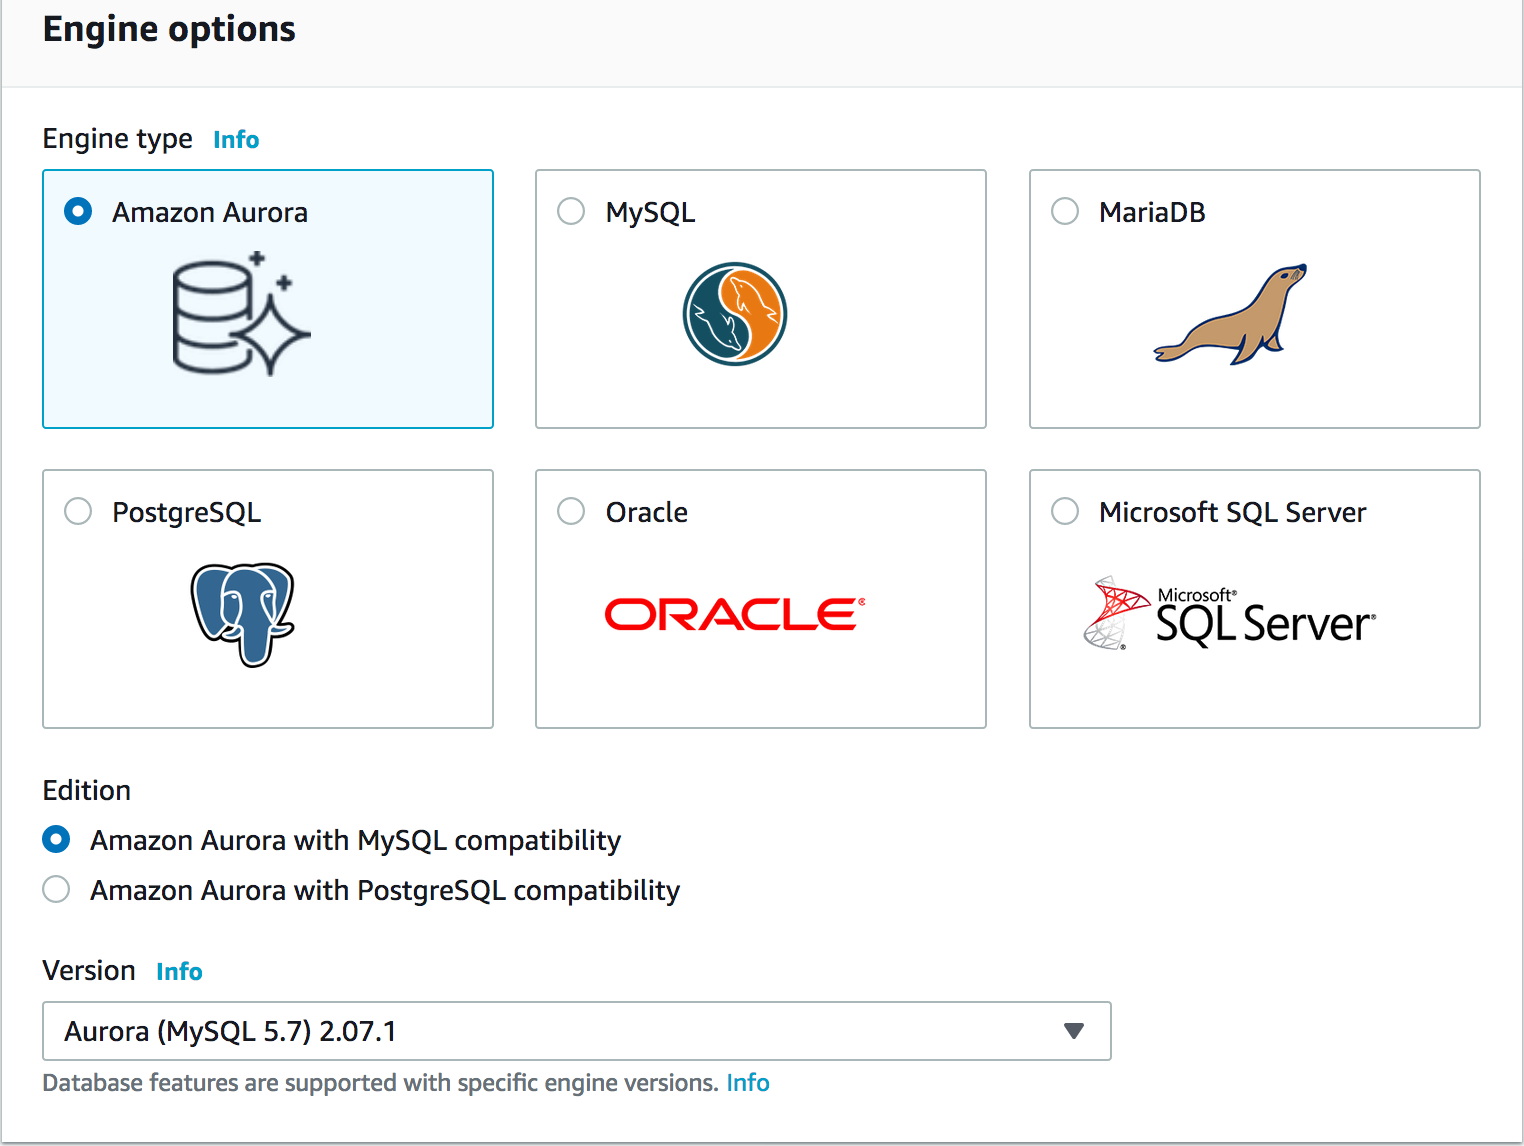The image size is (1524, 1146).
Task: Choose the Oracle engine radio button
Action: 571,511
